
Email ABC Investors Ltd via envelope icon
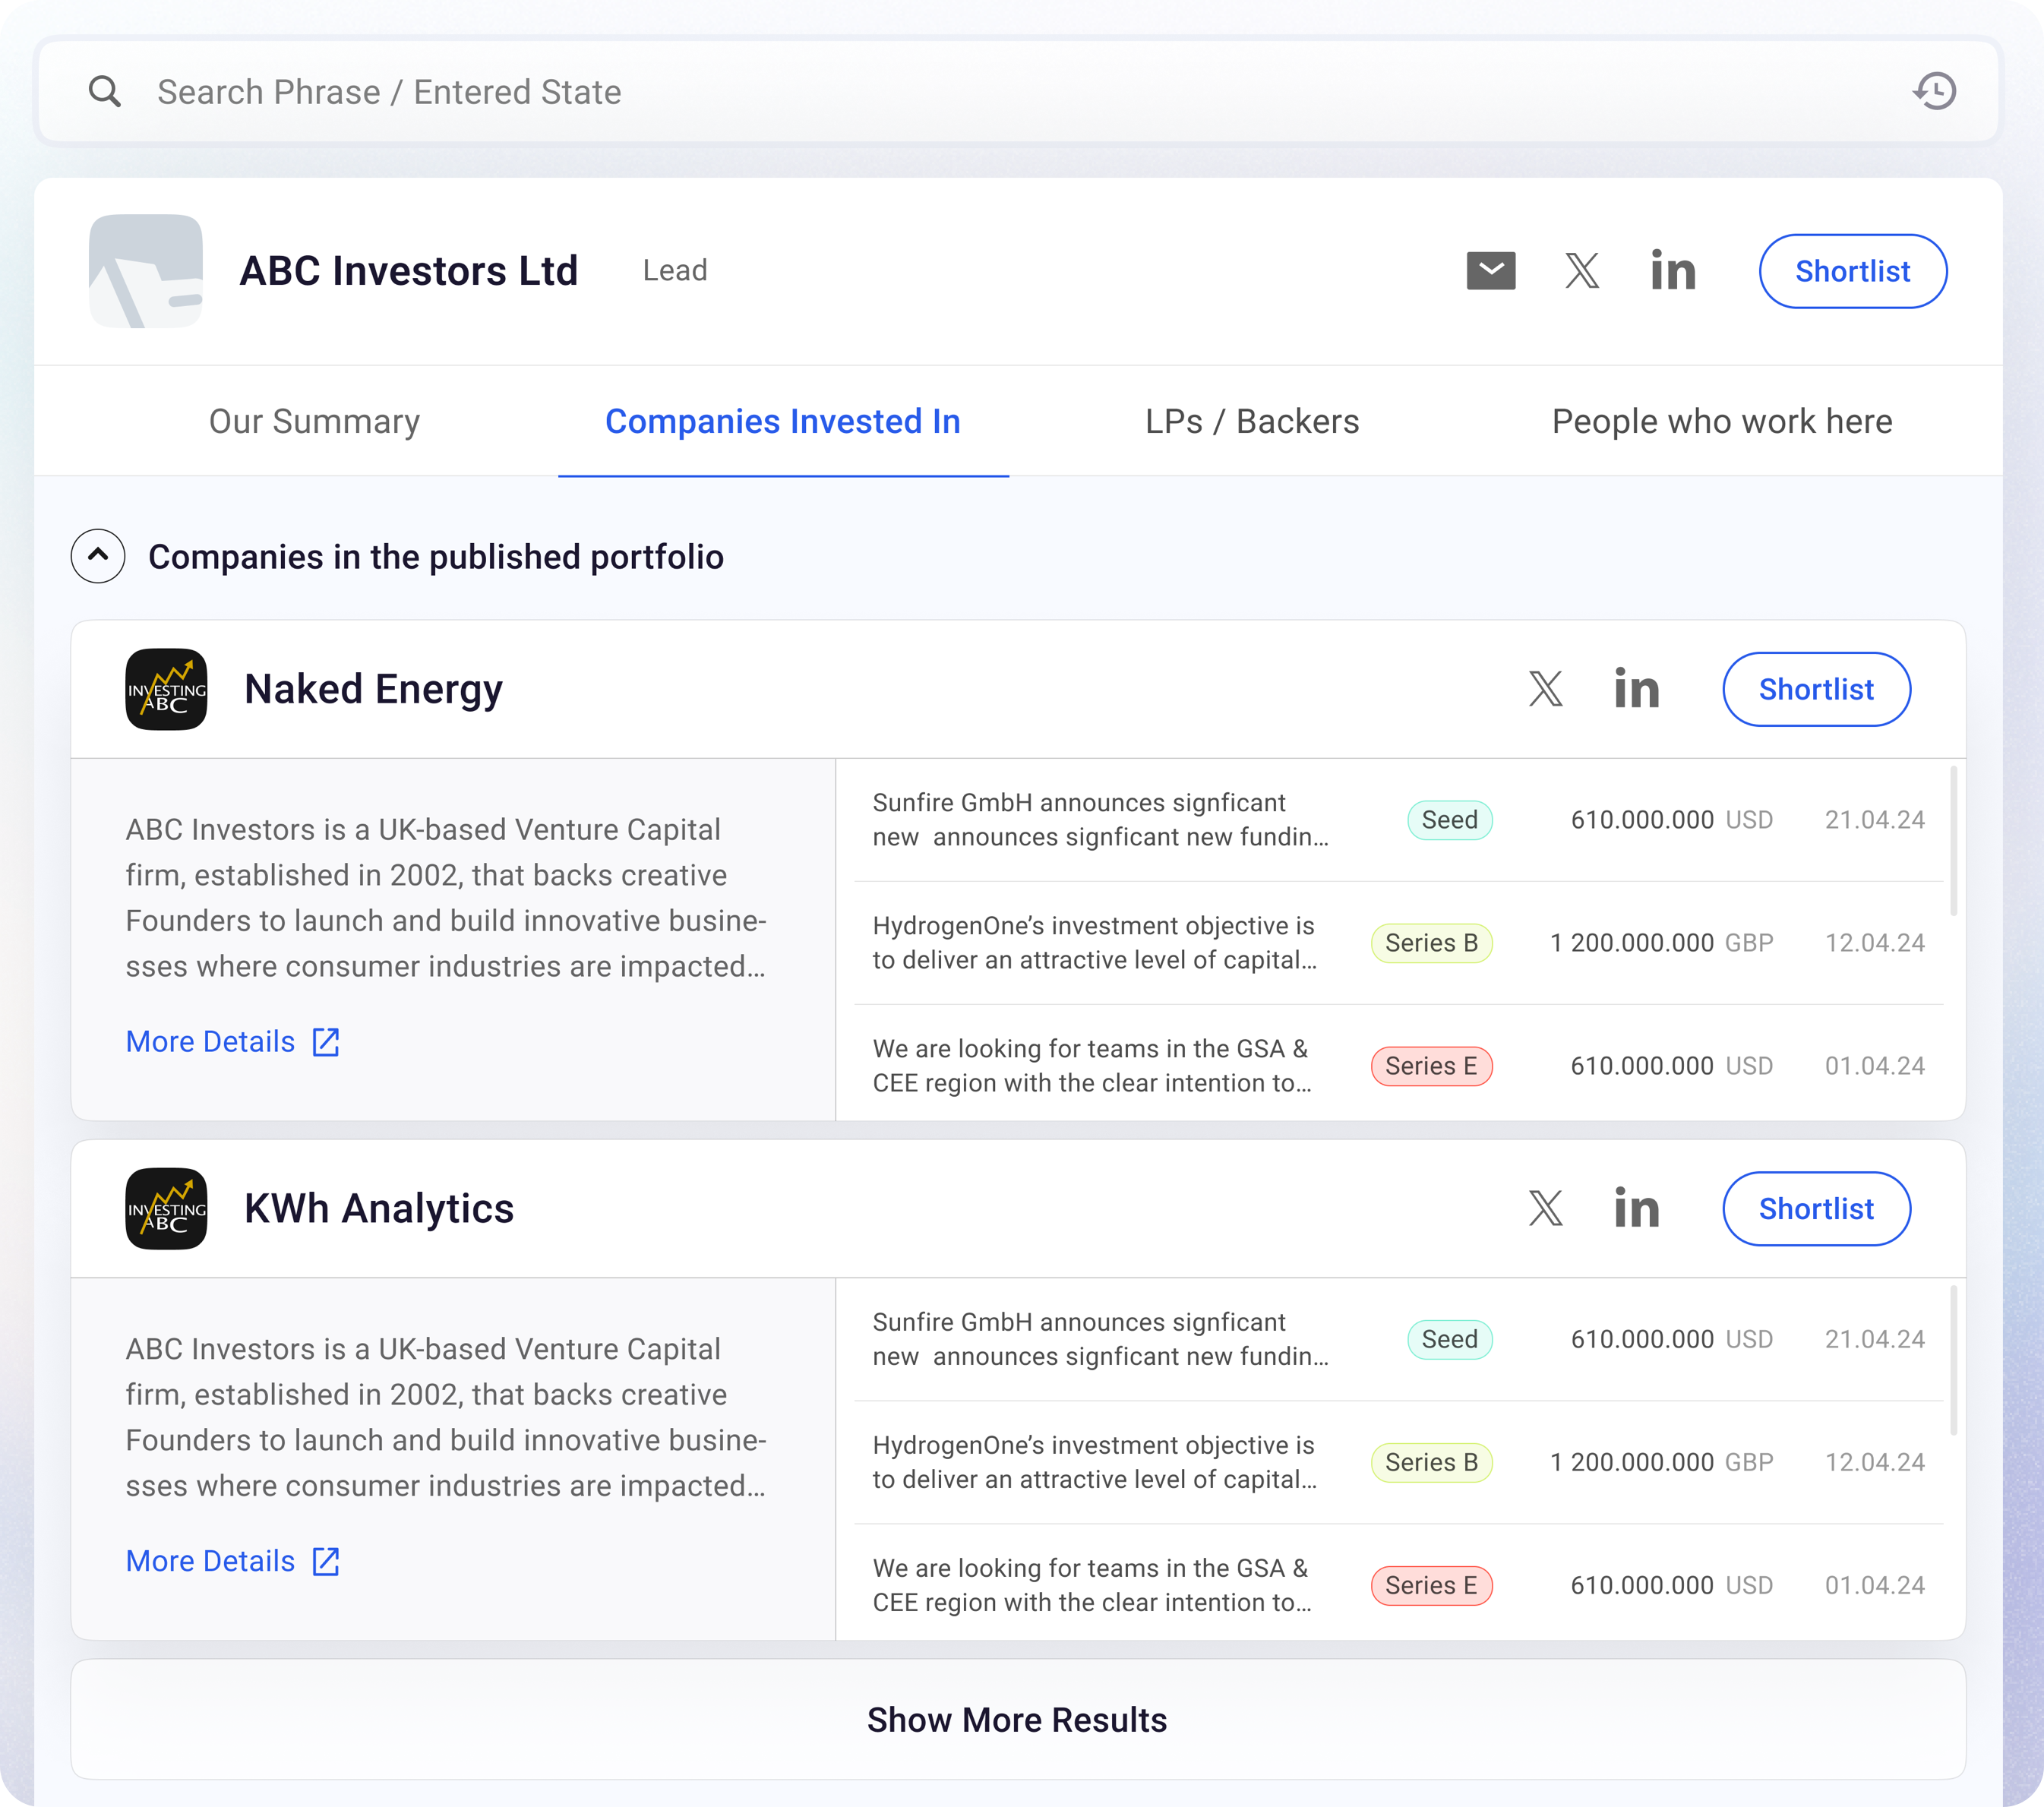point(1490,271)
